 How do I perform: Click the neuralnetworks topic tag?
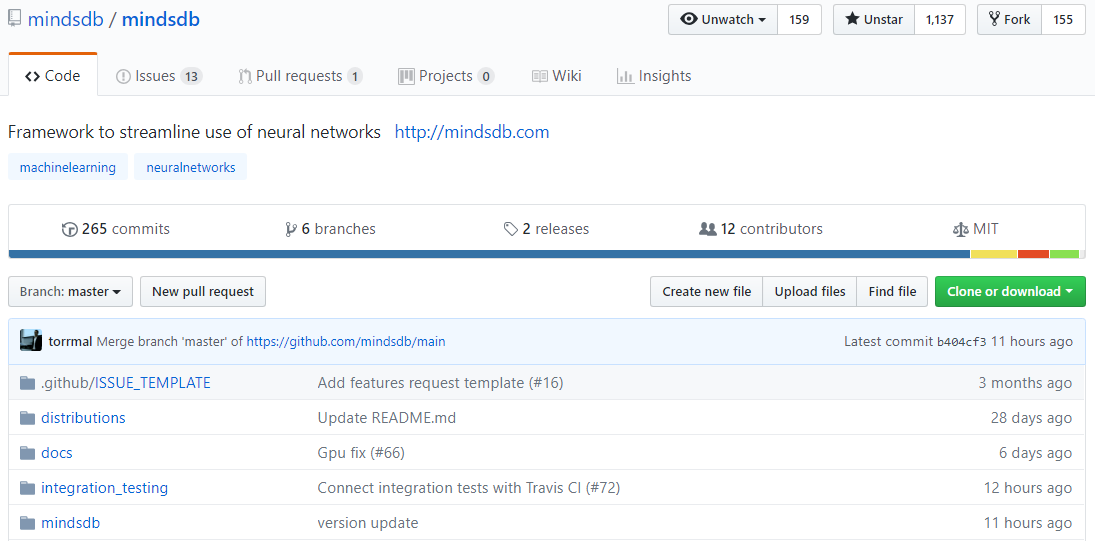point(191,167)
